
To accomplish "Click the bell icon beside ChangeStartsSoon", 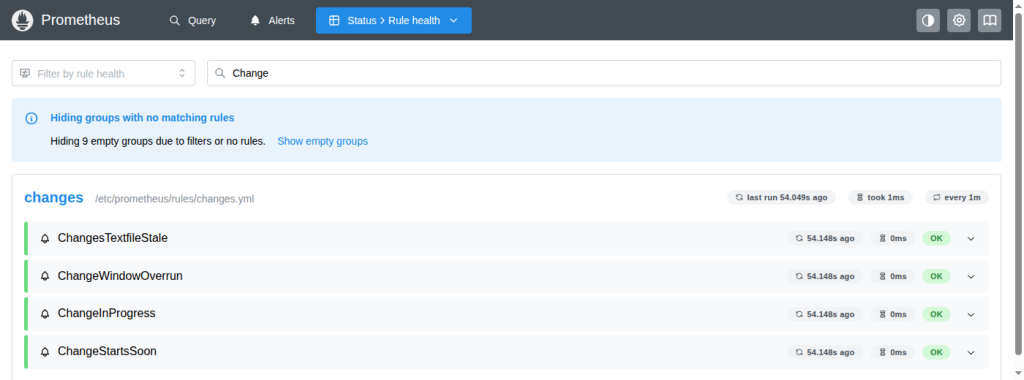I will click(x=45, y=352).
